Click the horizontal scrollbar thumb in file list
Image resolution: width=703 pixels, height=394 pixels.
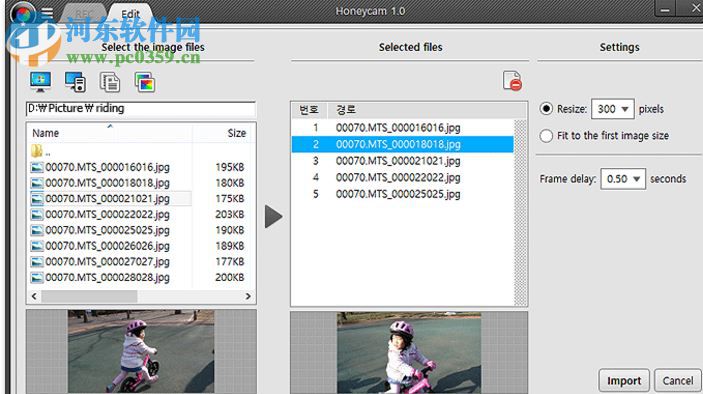[x=90, y=296]
